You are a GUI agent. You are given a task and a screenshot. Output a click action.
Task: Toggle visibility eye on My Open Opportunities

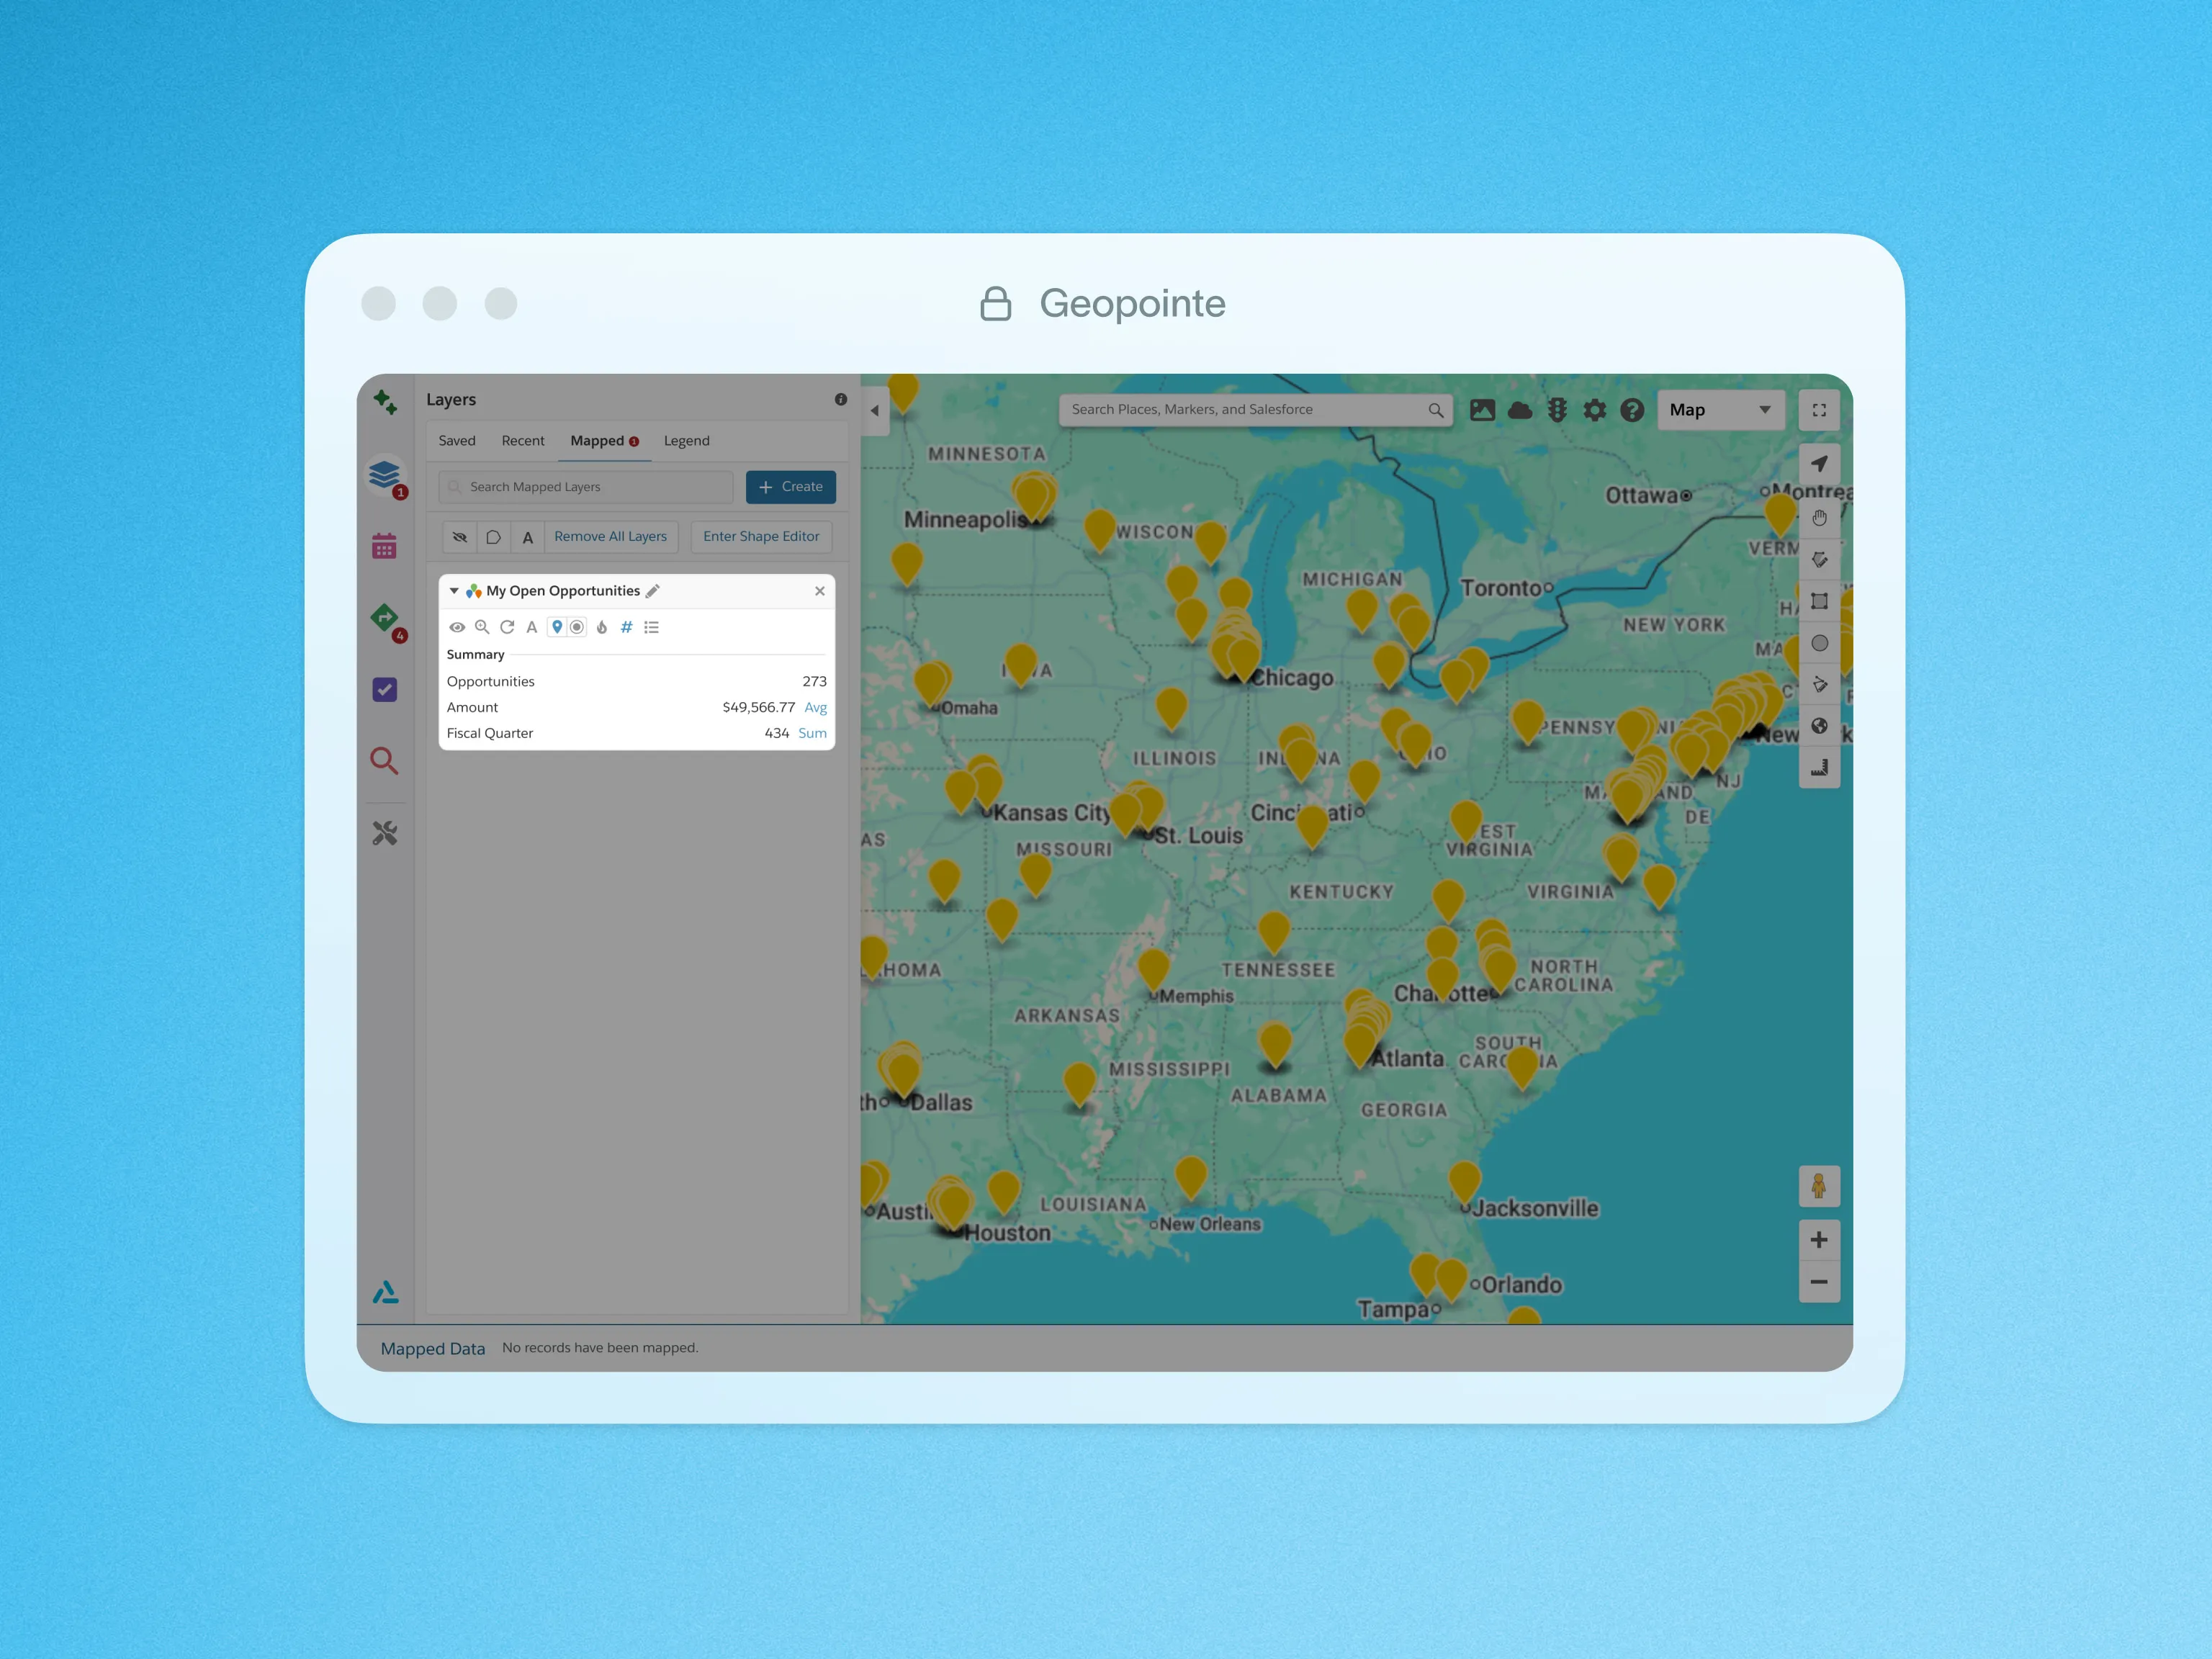click(457, 627)
